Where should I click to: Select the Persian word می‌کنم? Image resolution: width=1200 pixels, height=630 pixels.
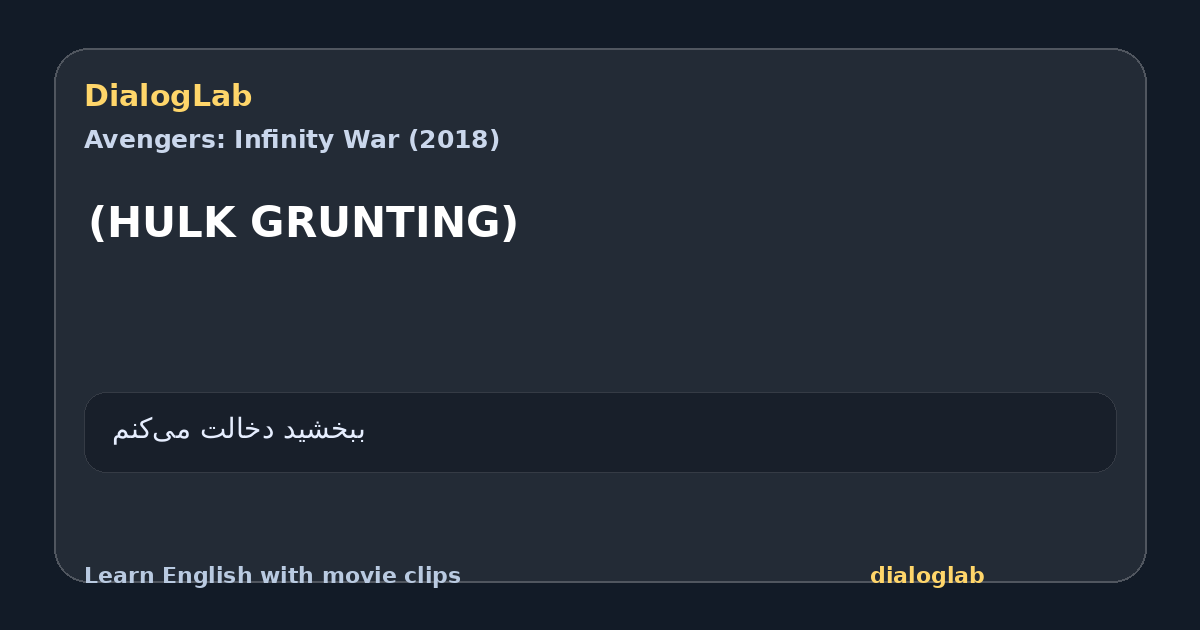151,430
